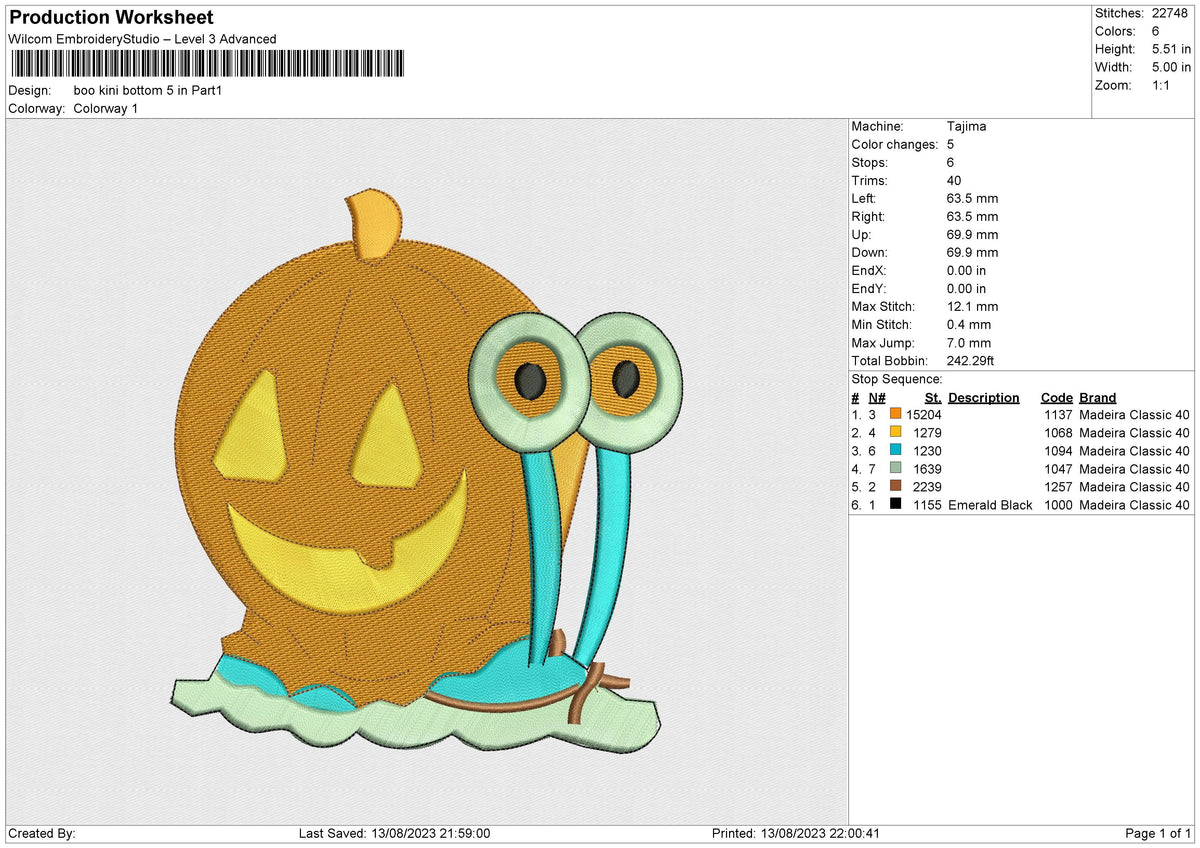
Task: Click the Emerald Black thread swatch
Action: 896,505
